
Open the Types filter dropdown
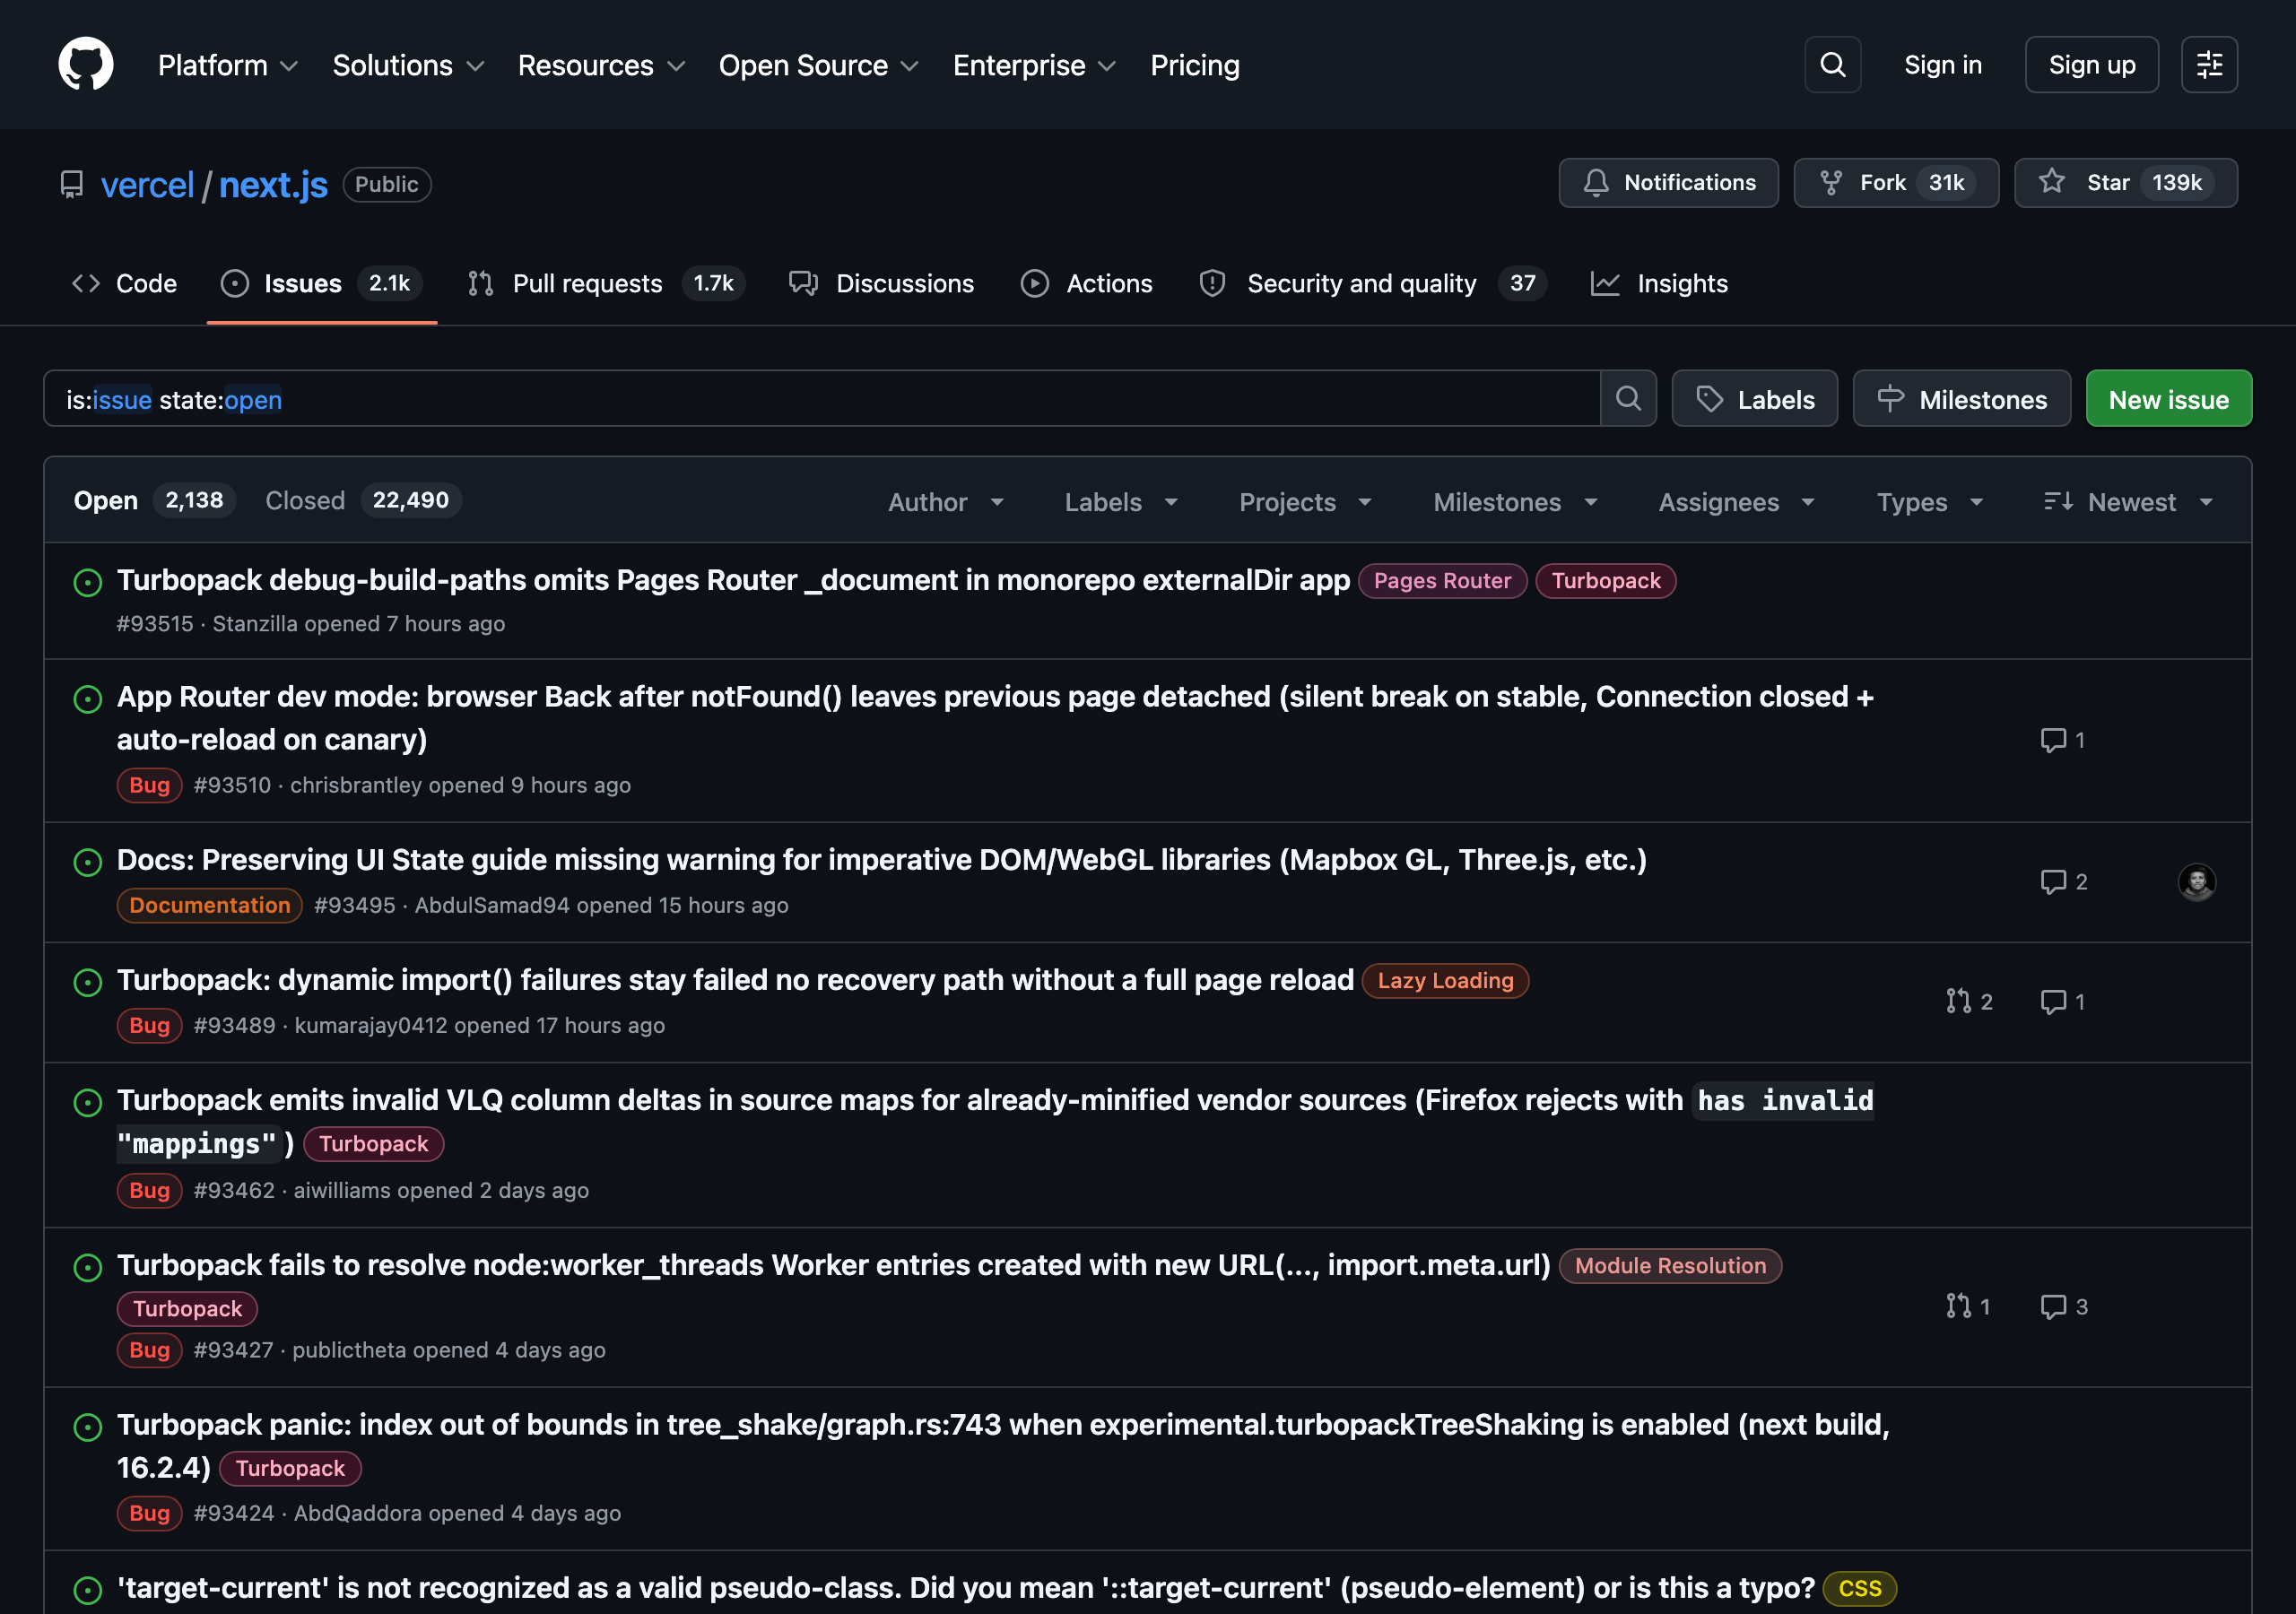tap(1930, 502)
